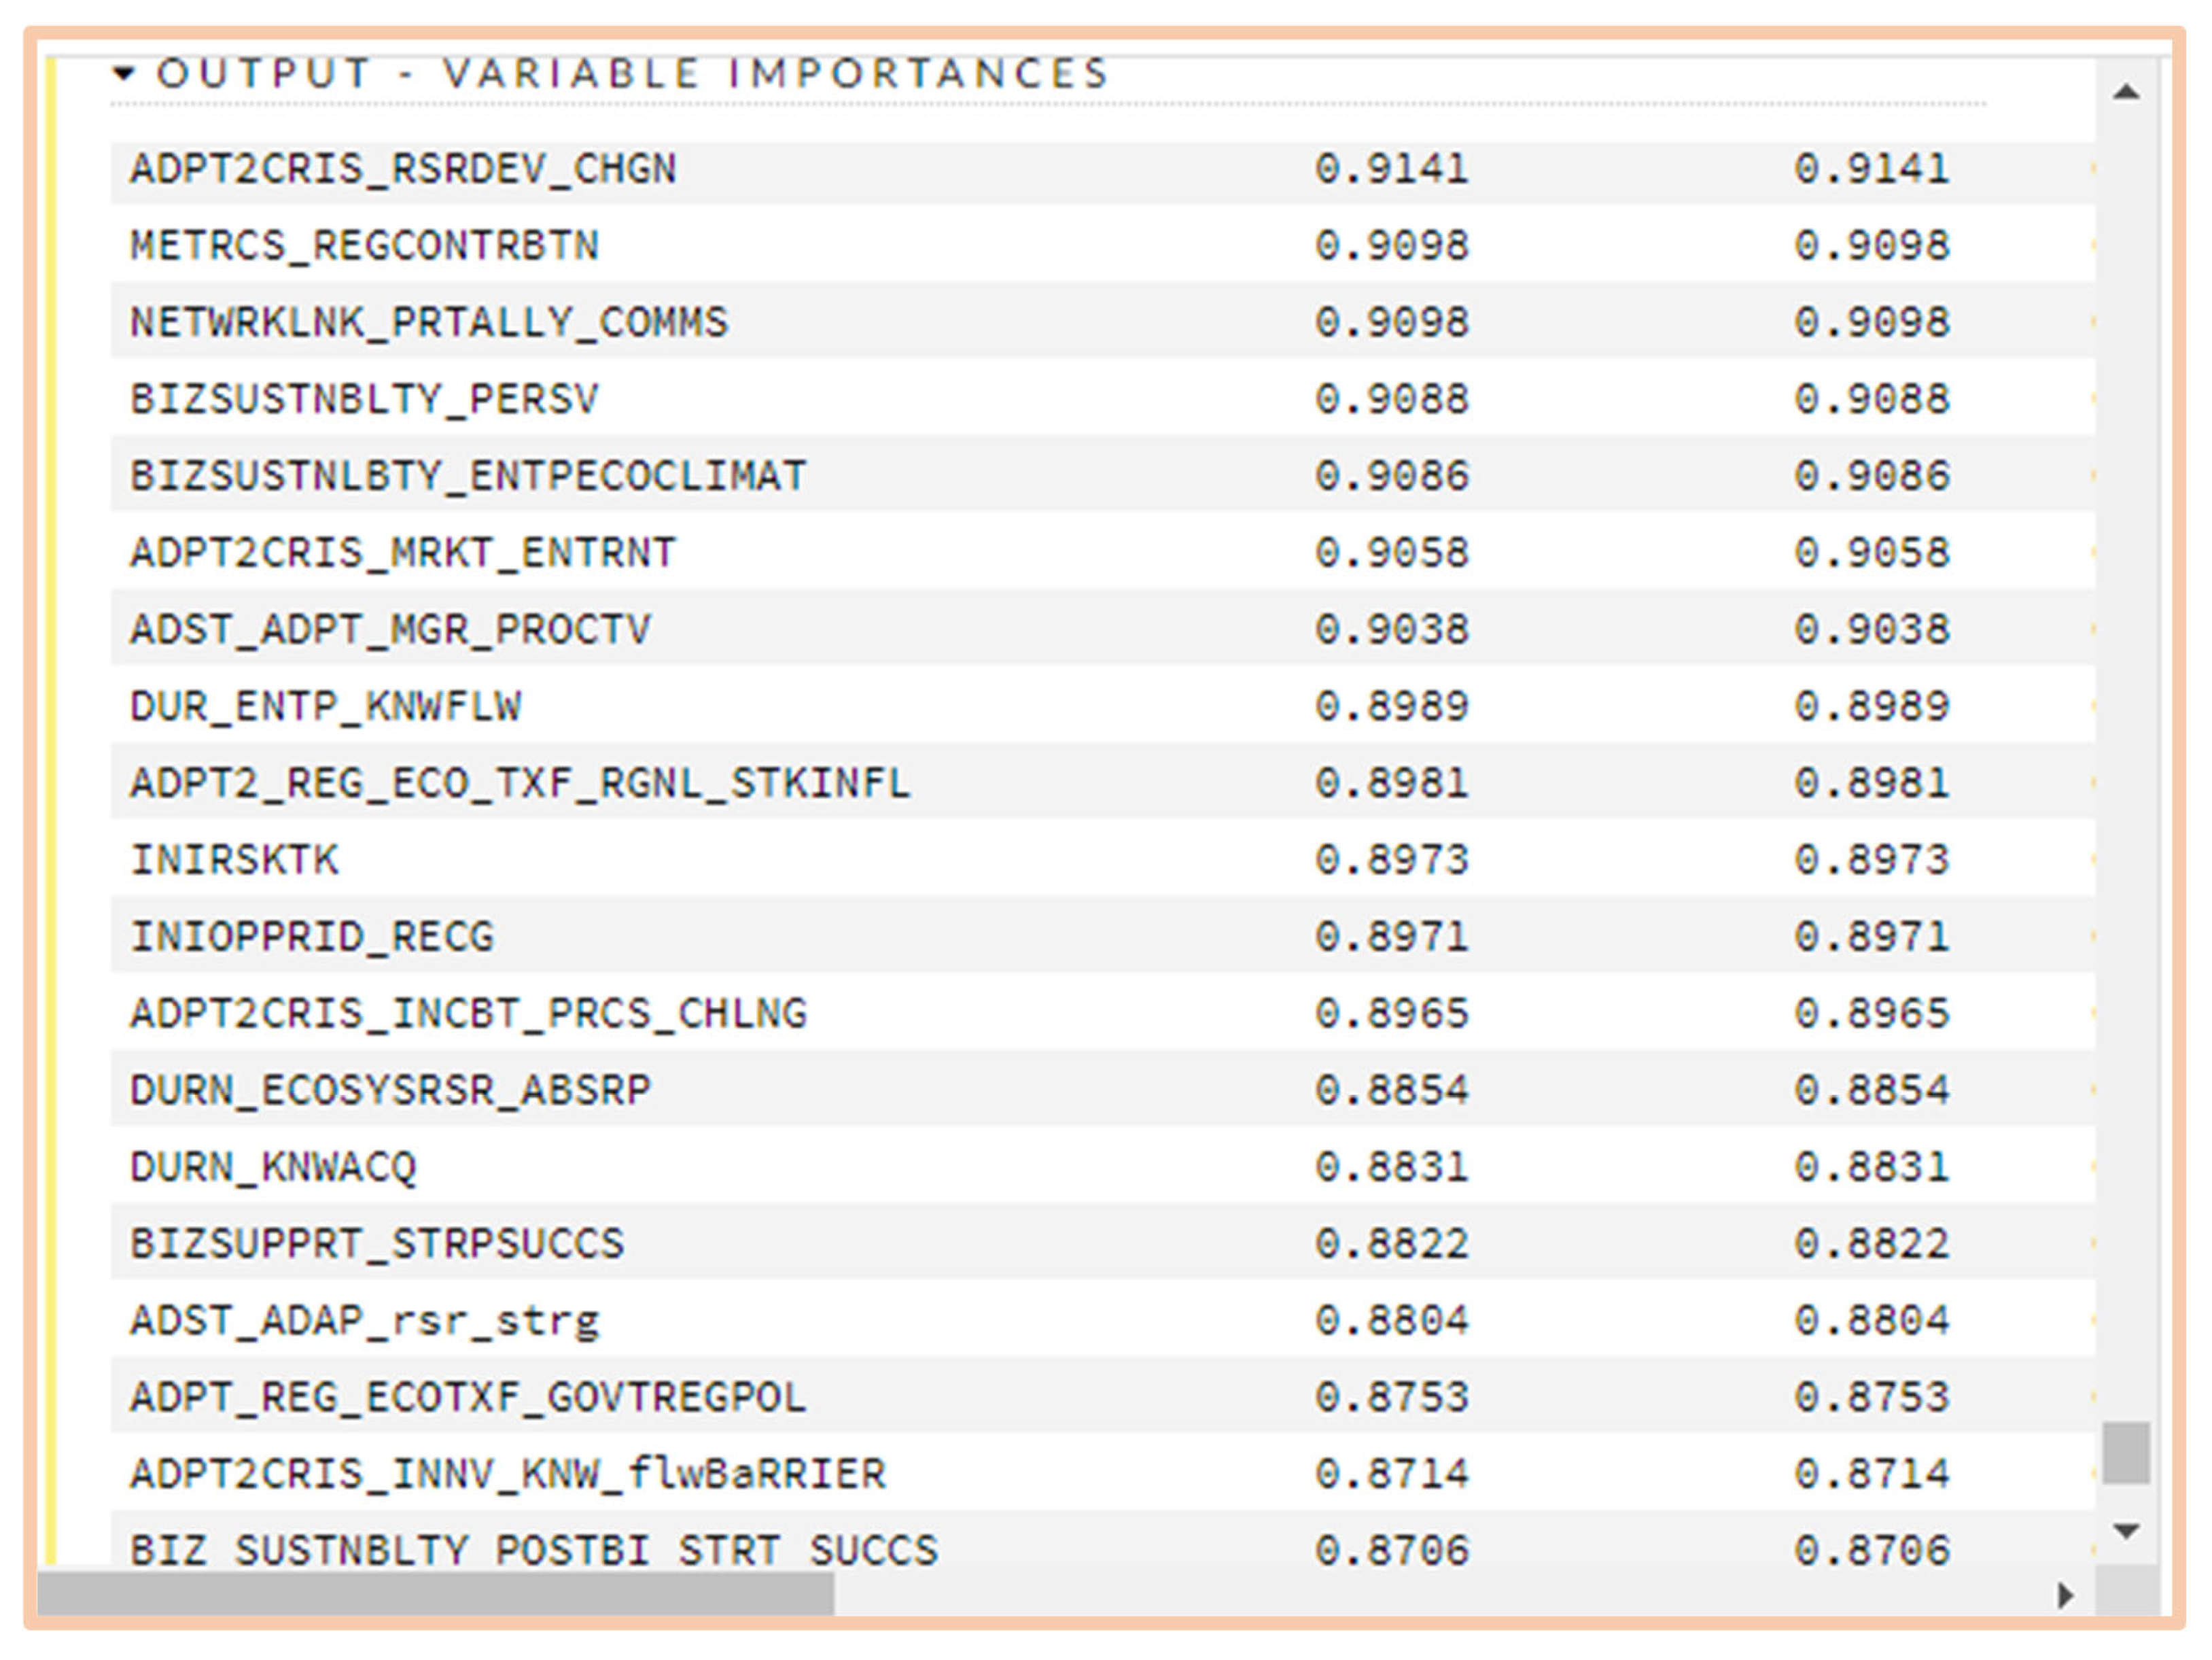This screenshot has height=1660, width=2212.
Task: Select the ADPT2CRIS_RSRDEV_CHGN row
Action: coord(403,169)
